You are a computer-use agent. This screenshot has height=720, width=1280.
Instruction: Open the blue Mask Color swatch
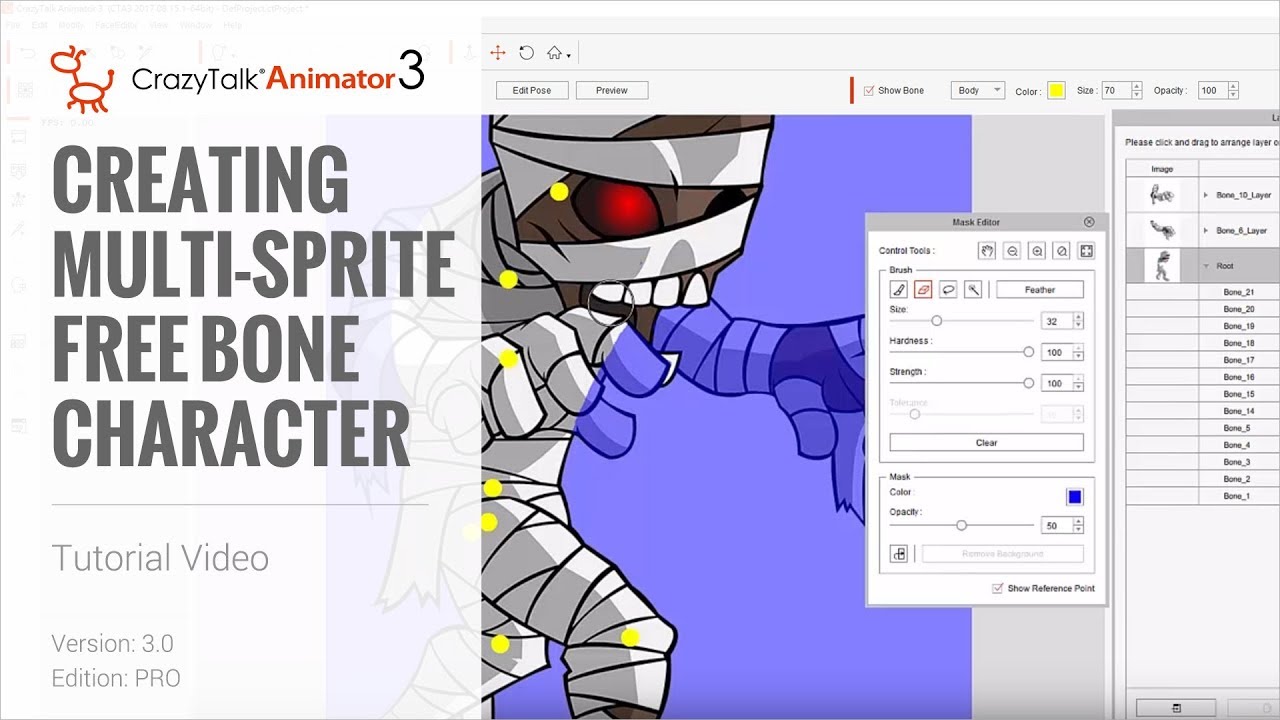[1075, 497]
